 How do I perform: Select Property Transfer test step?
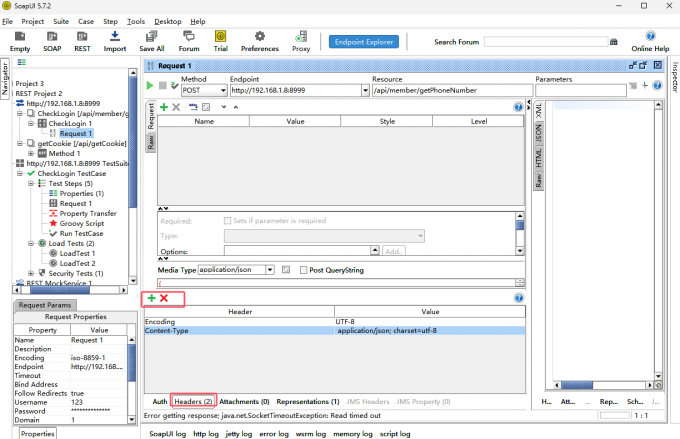click(x=88, y=213)
